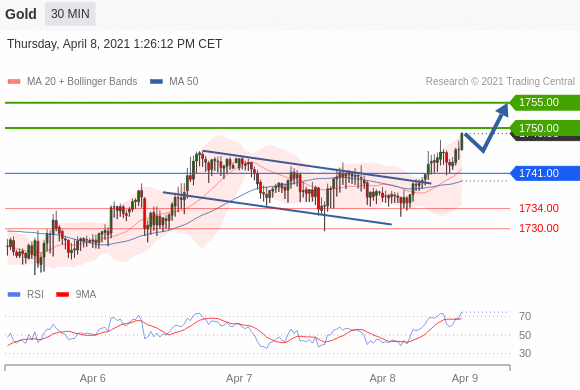
Task: Click the blue forecast arrow head
Action: (x=503, y=110)
